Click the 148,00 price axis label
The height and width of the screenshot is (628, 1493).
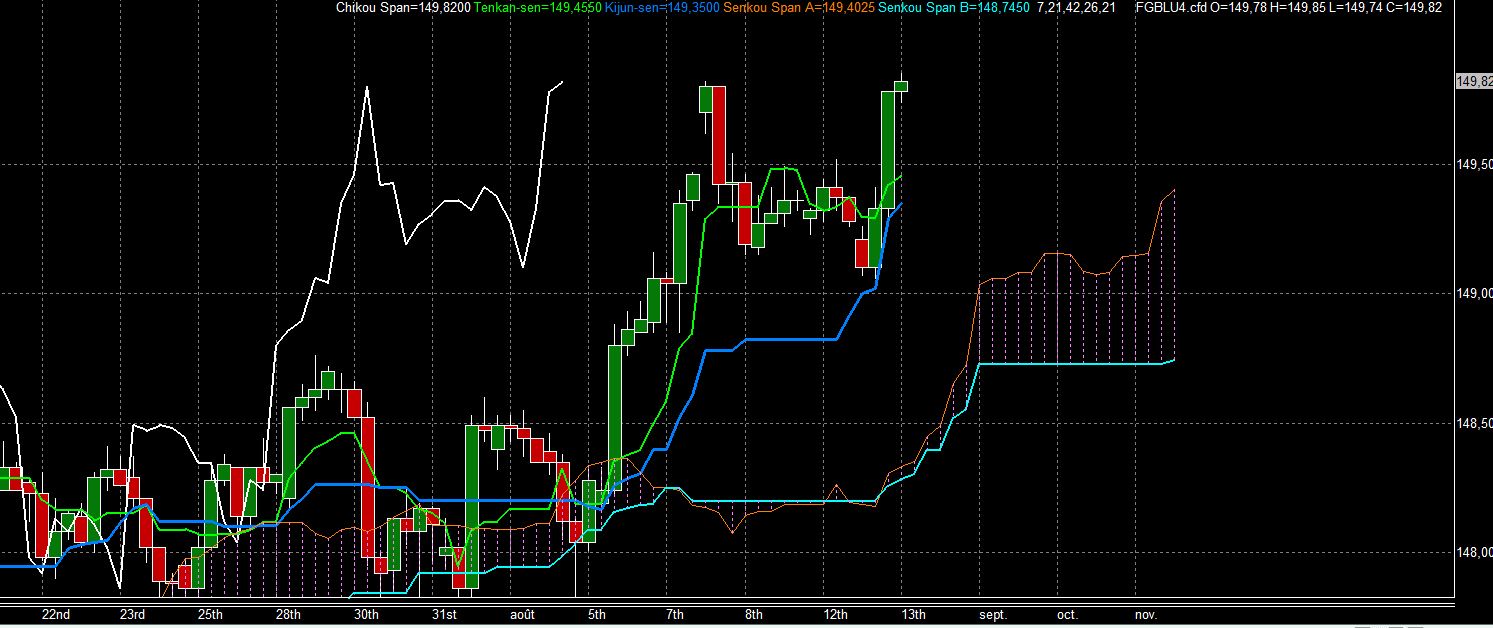1475,552
